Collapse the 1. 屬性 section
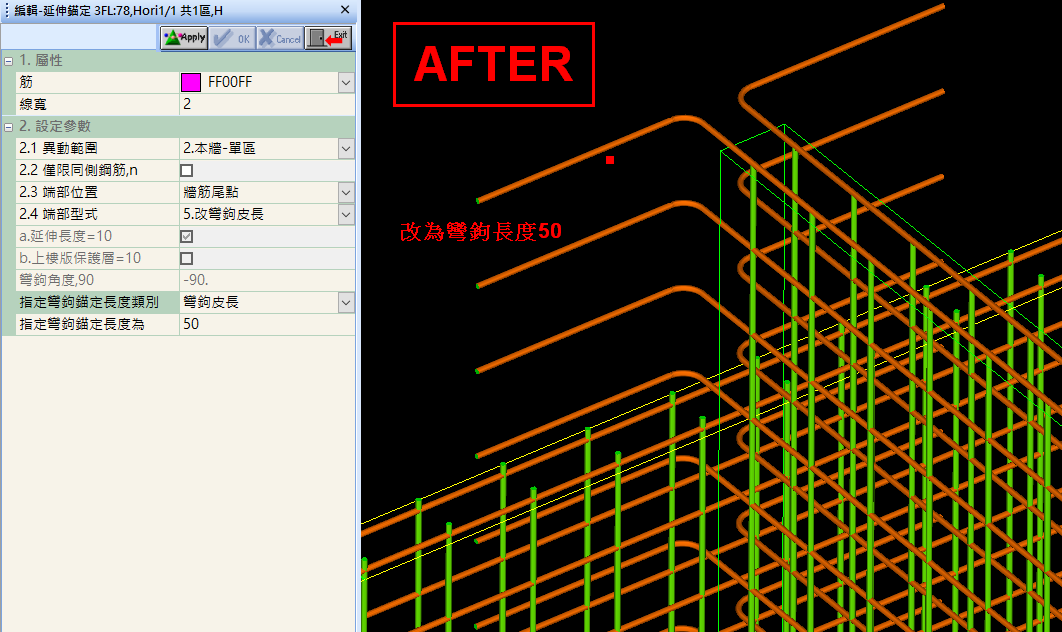 coord(8,61)
